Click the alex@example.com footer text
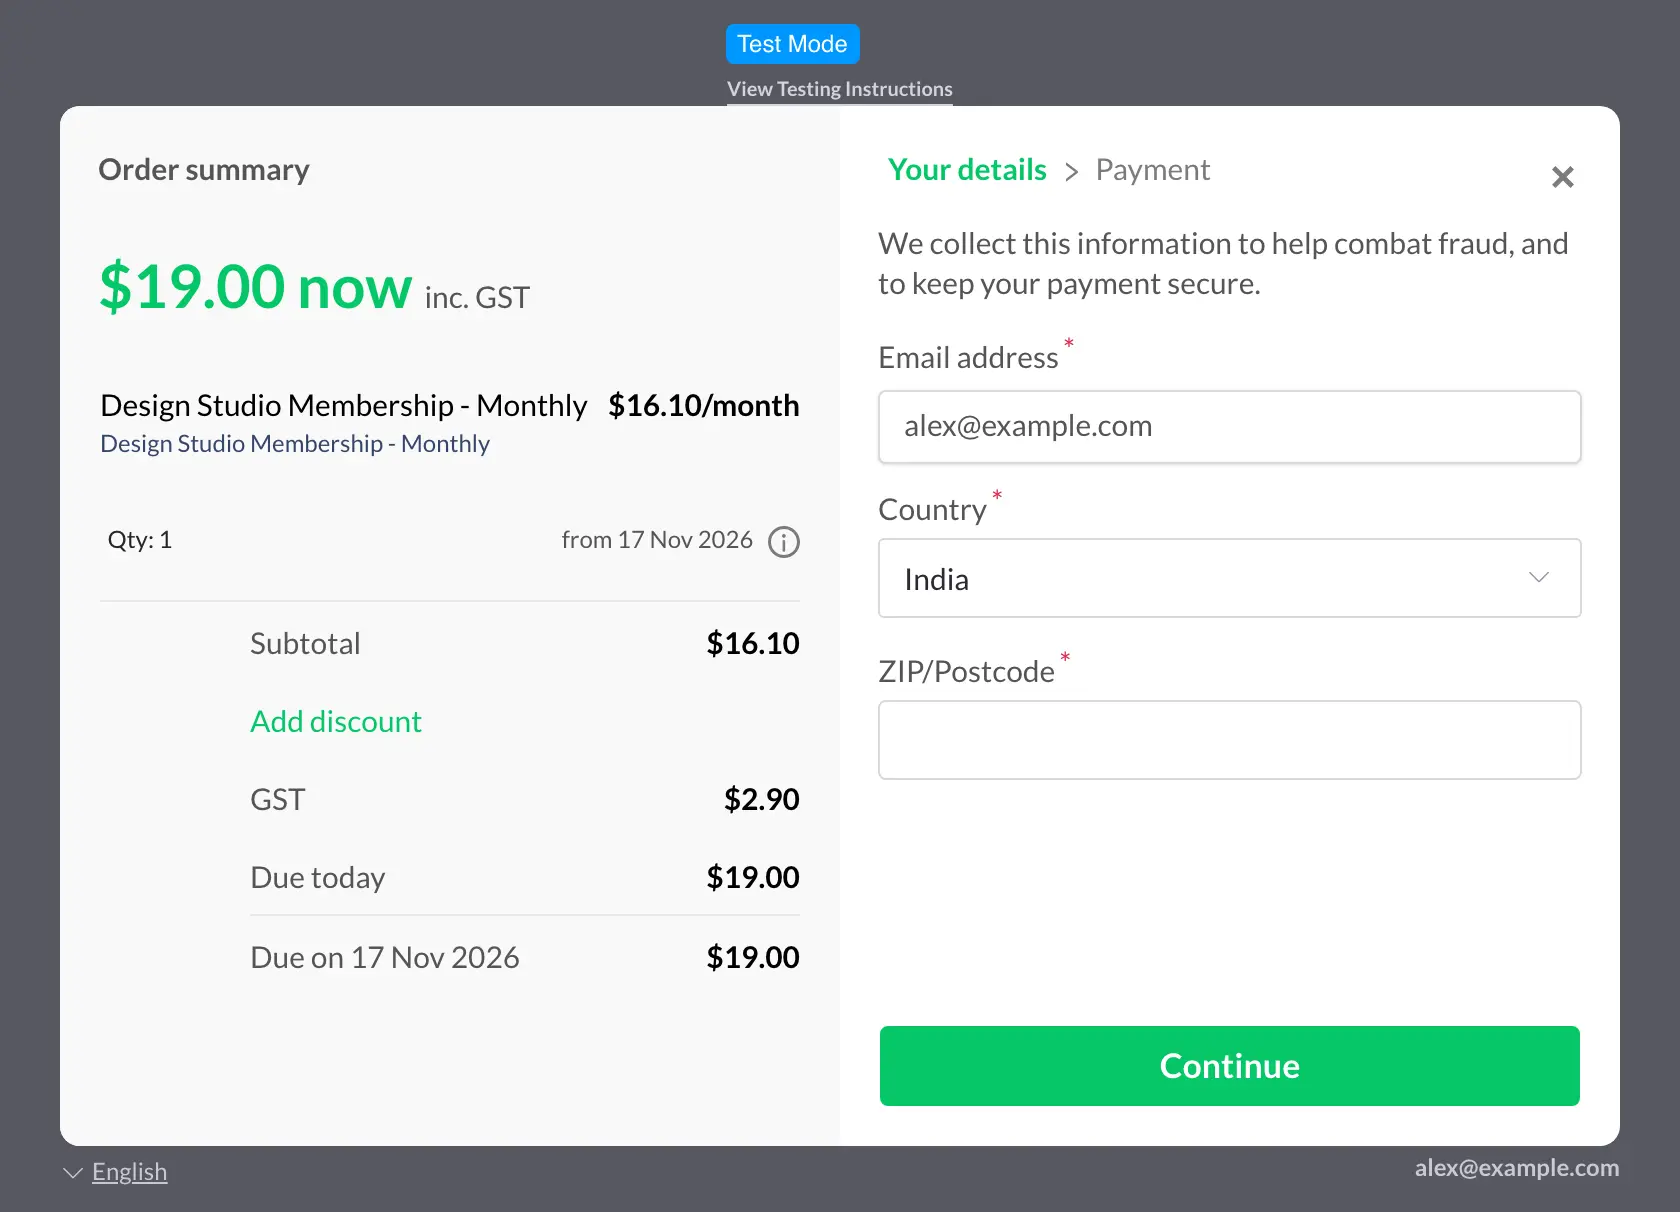Screen dimensions: 1680x1212 1517,1168
